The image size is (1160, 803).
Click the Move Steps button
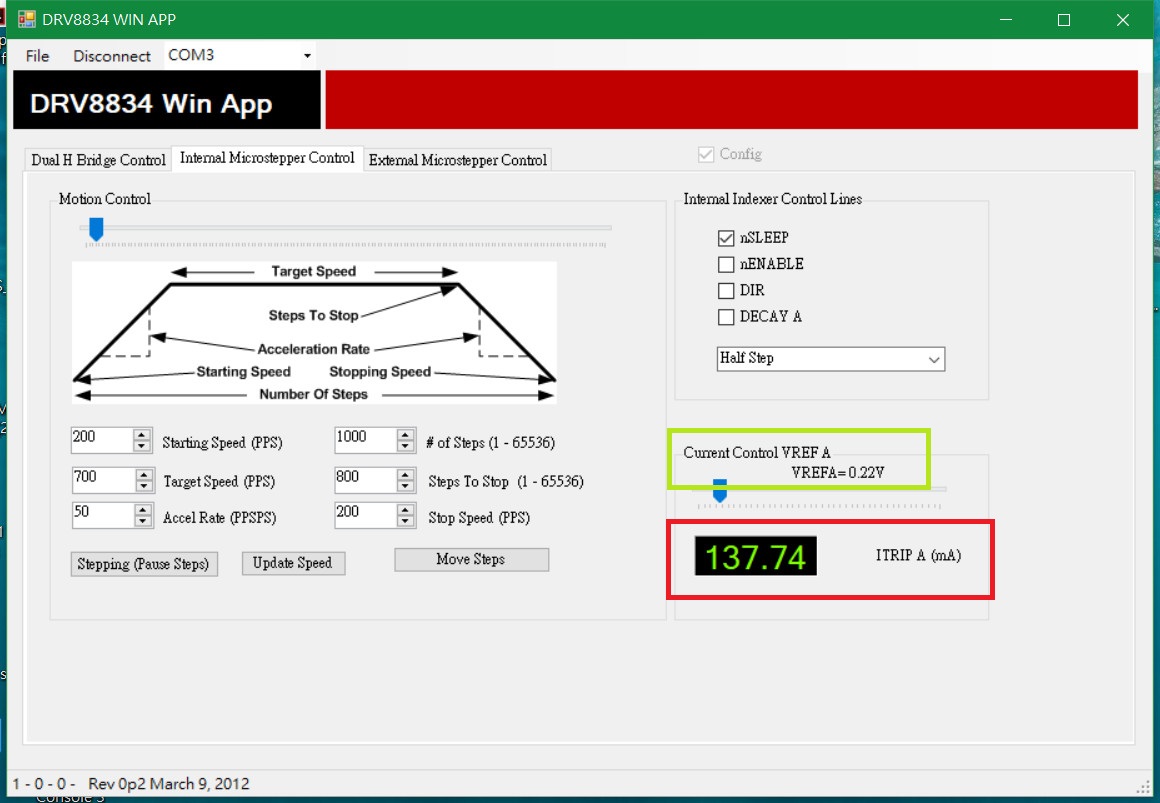click(x=471, y=560)
